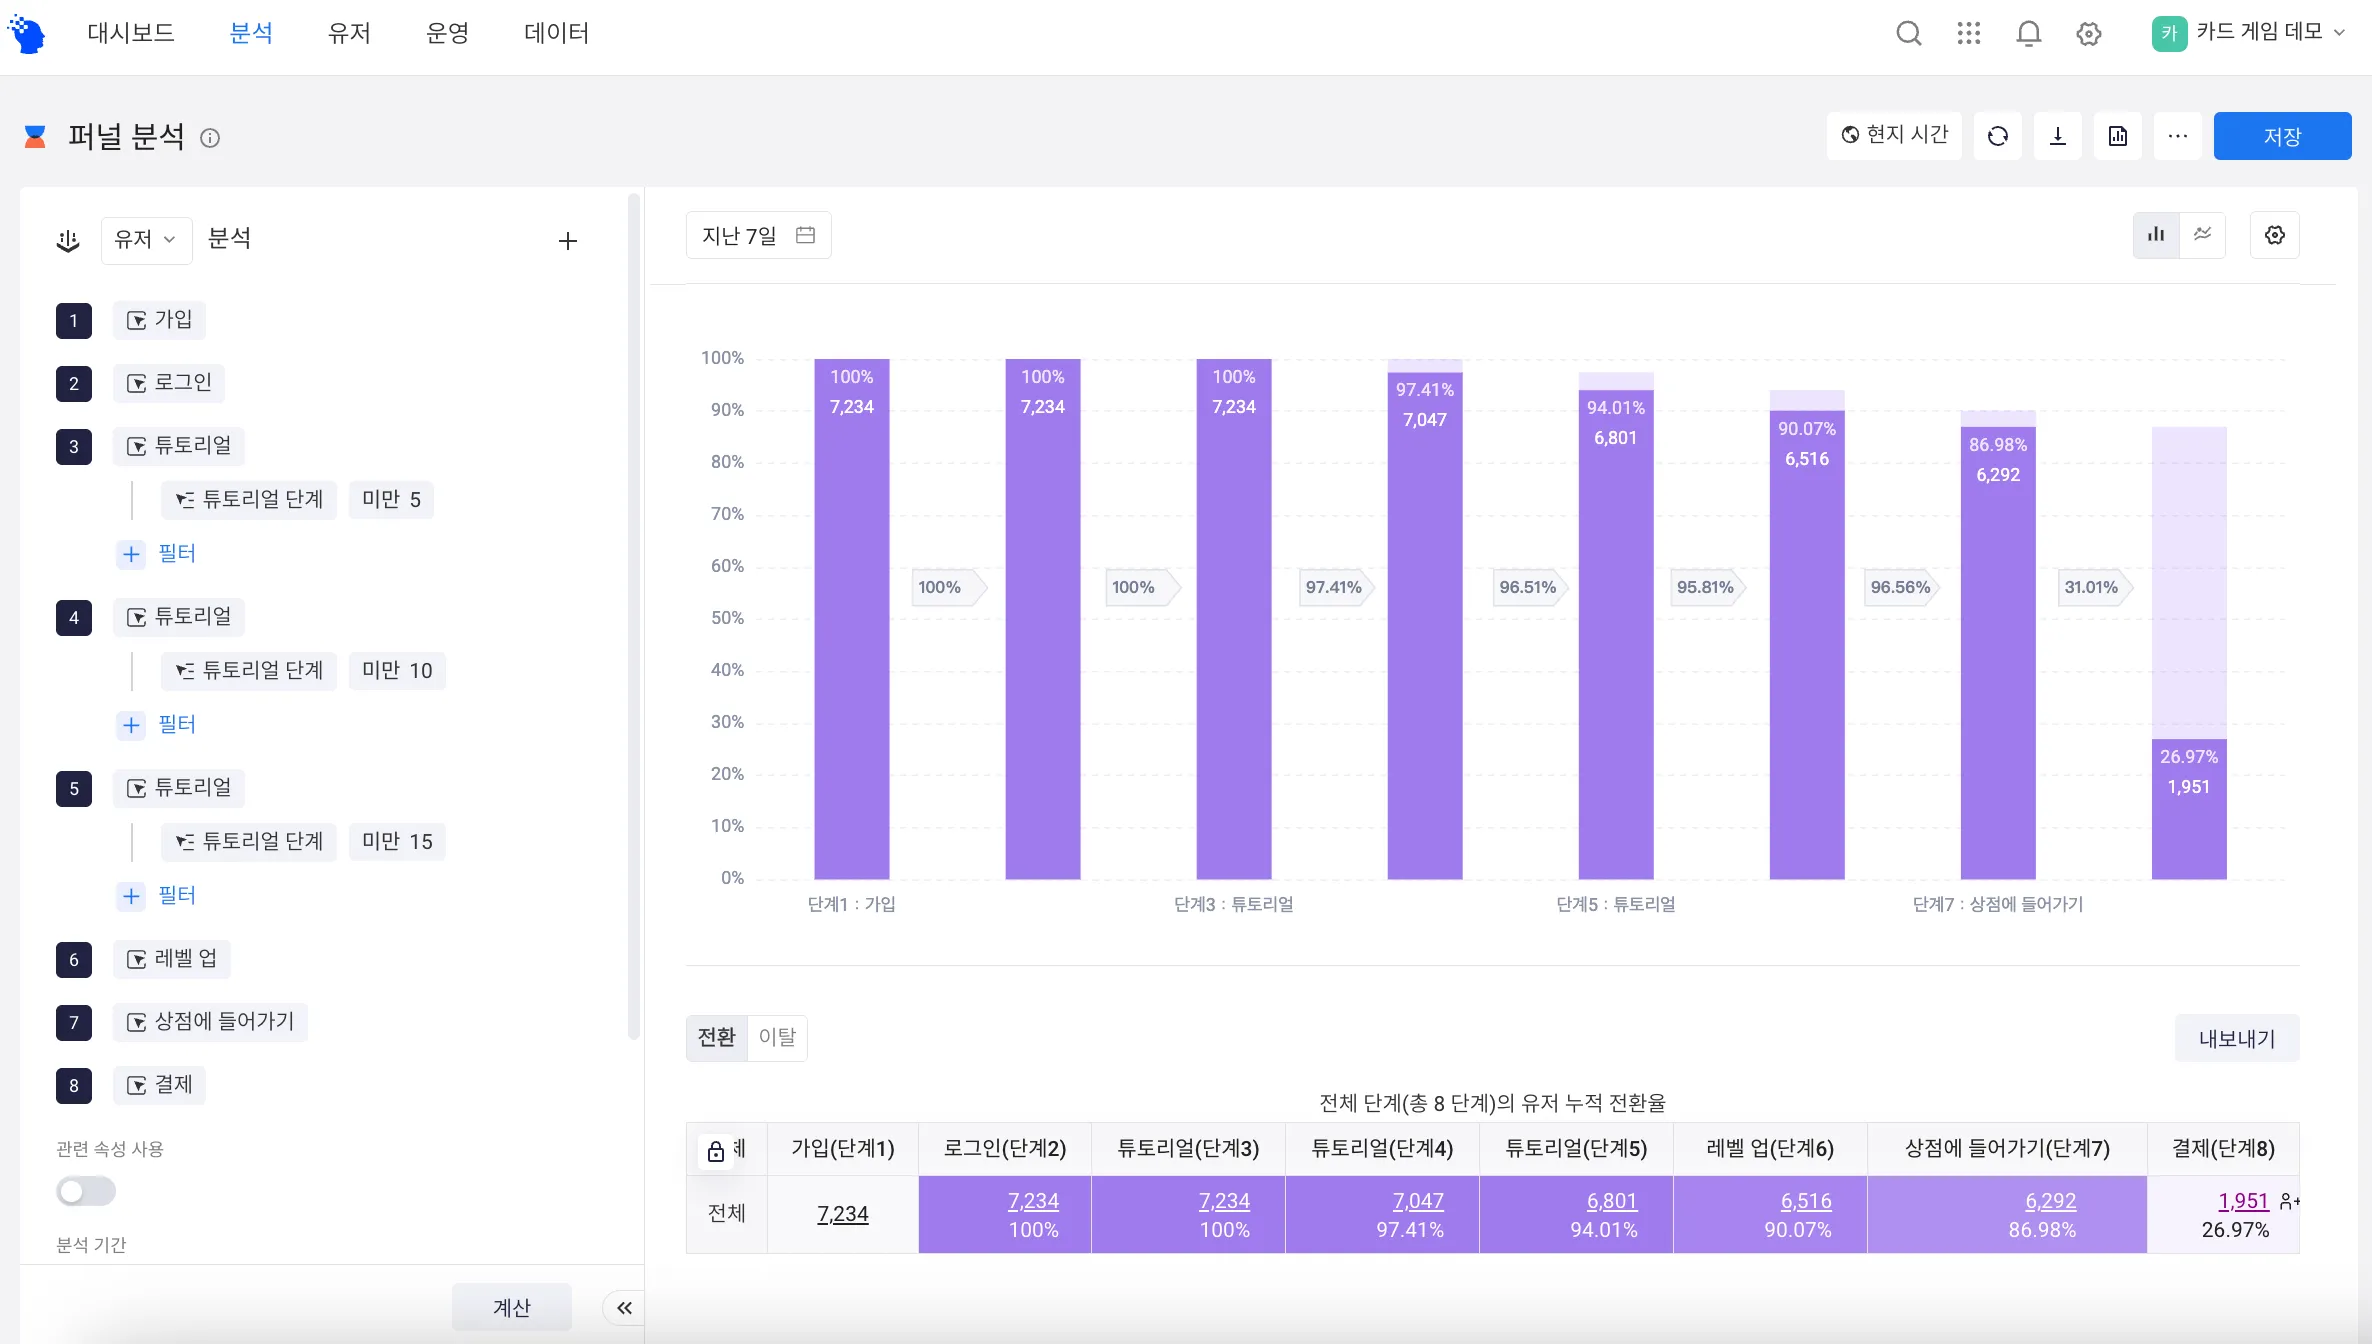Open the report file icon beside download
2372x1344 pixels.
click(2118, 136)
